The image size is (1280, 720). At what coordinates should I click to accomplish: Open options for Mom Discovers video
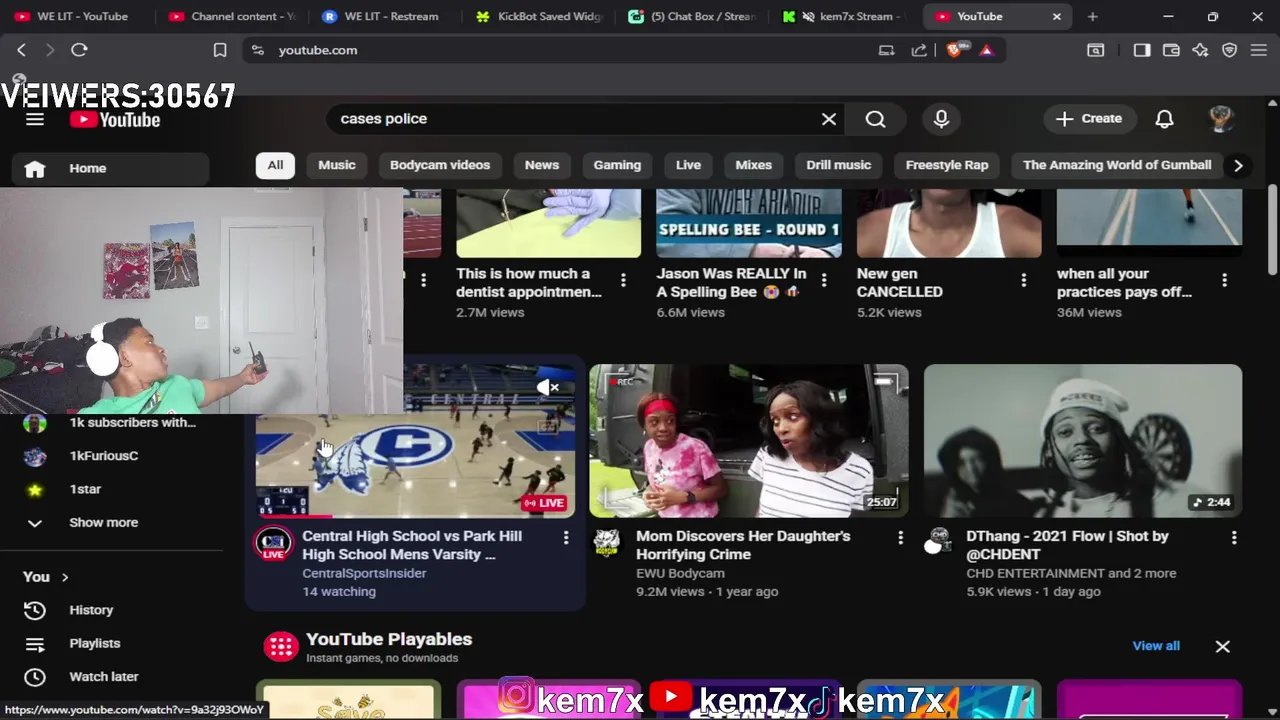click(x=900, y=538)
